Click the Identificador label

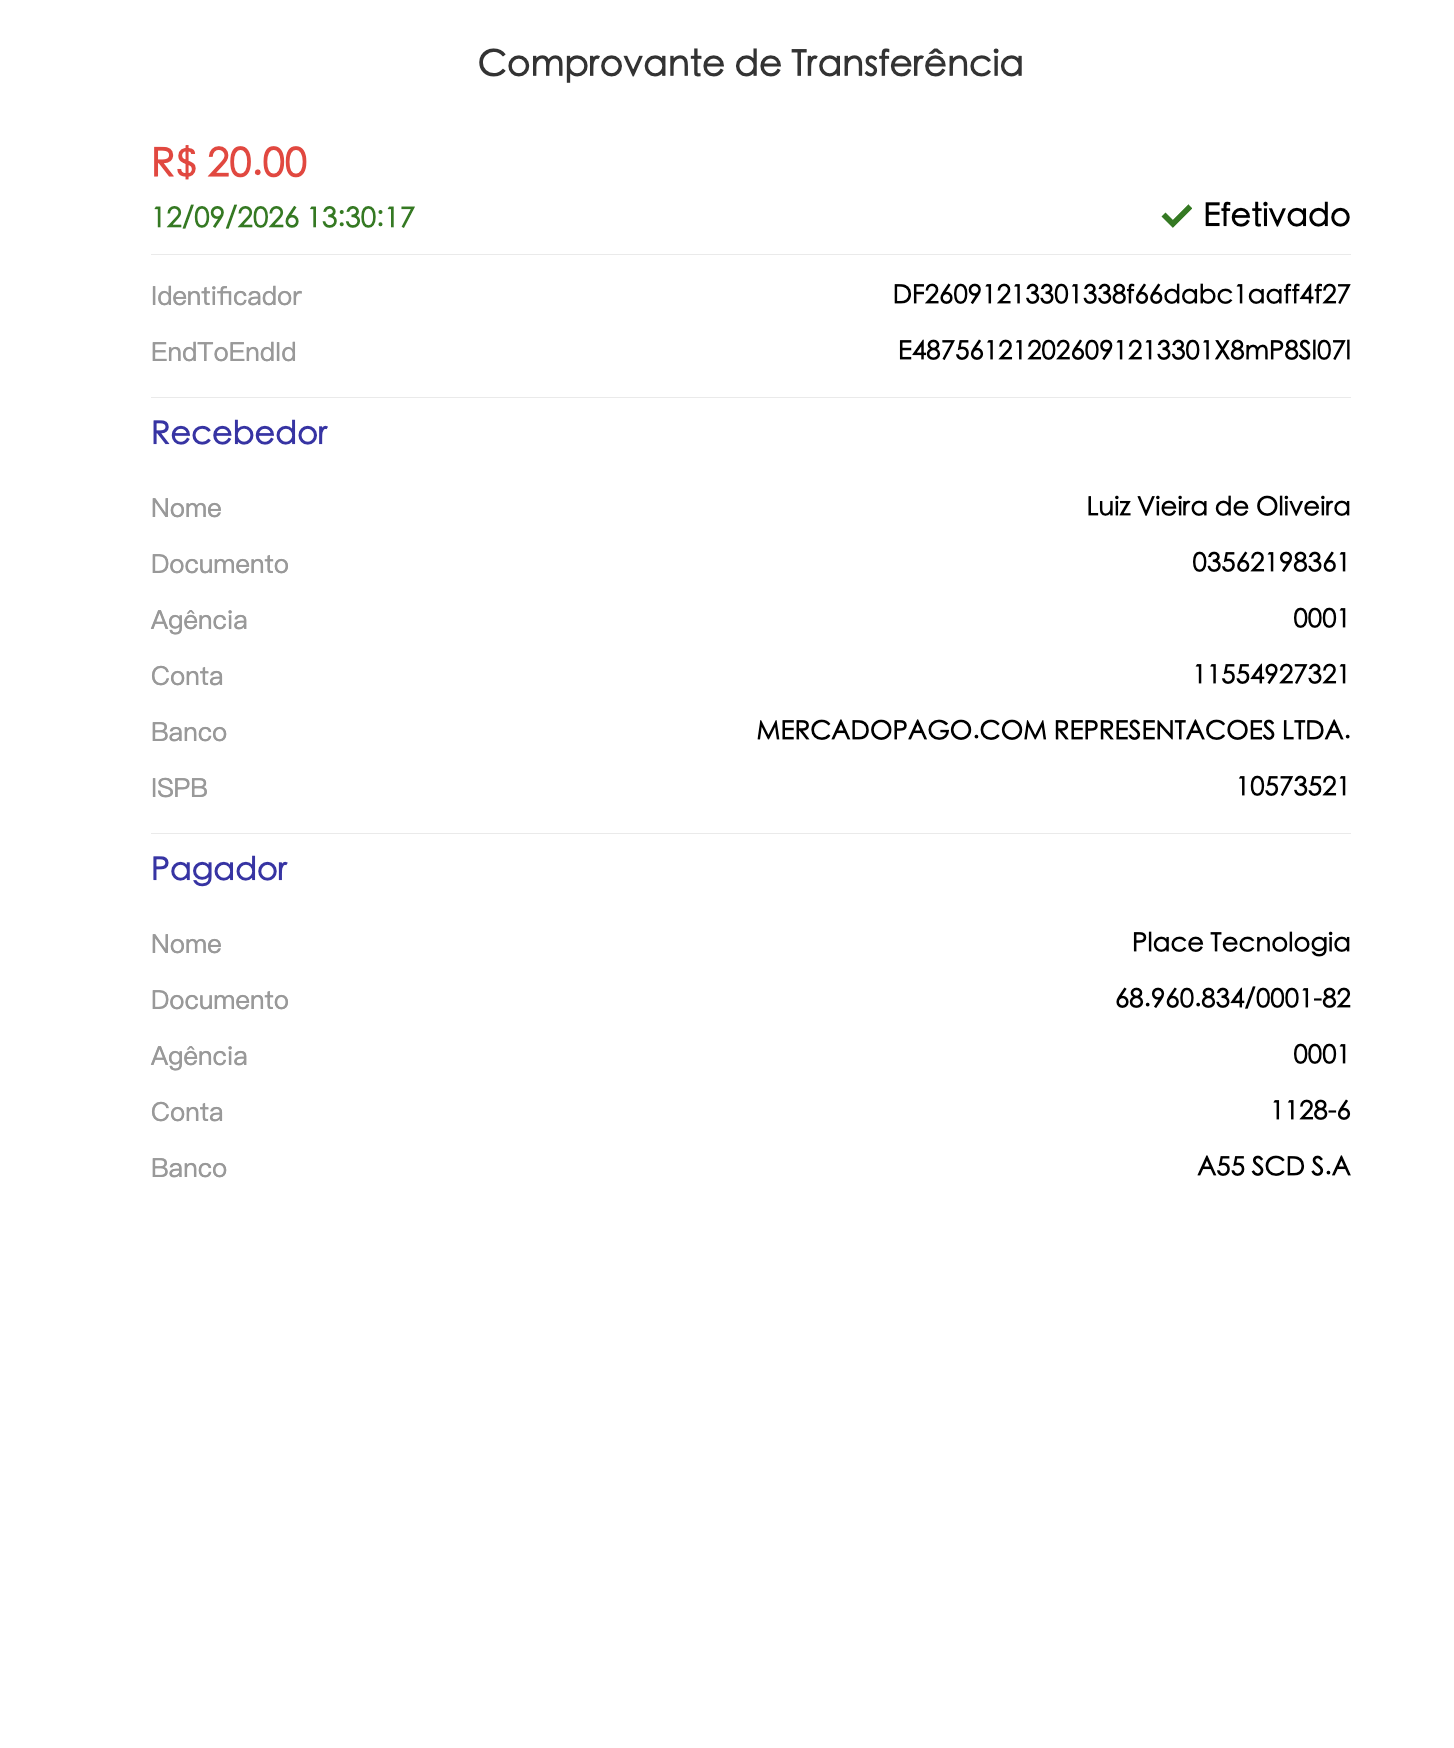tap(226, 296)
